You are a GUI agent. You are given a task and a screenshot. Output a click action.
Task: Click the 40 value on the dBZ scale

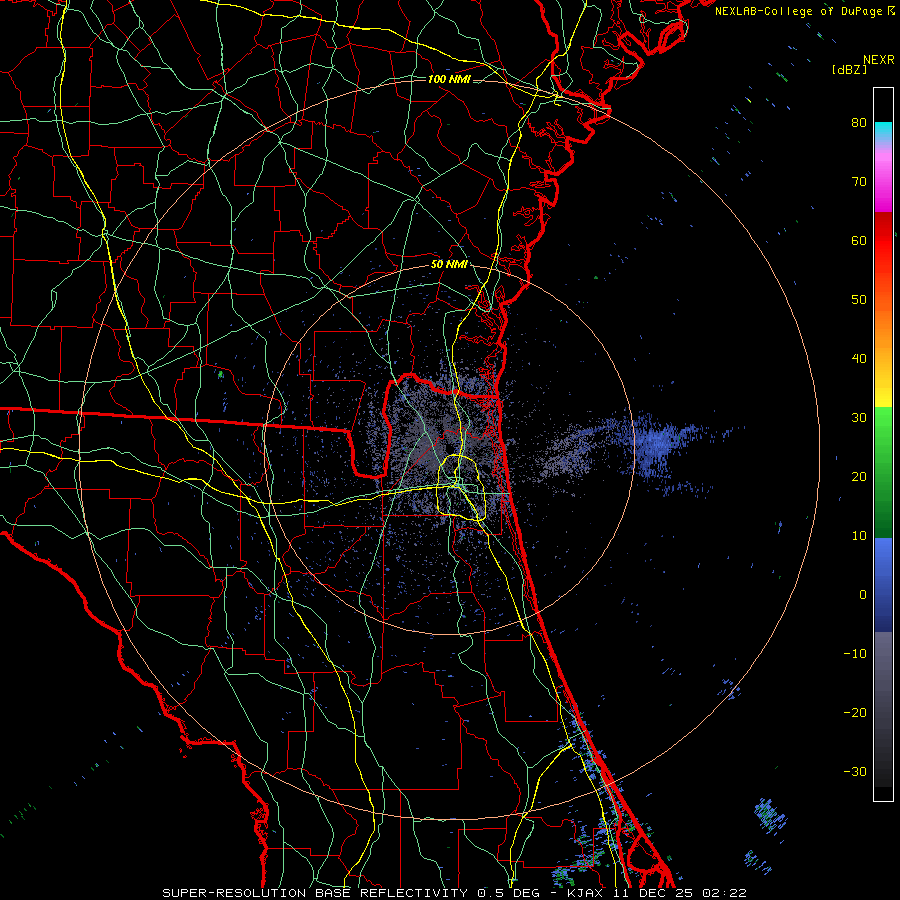859,359
